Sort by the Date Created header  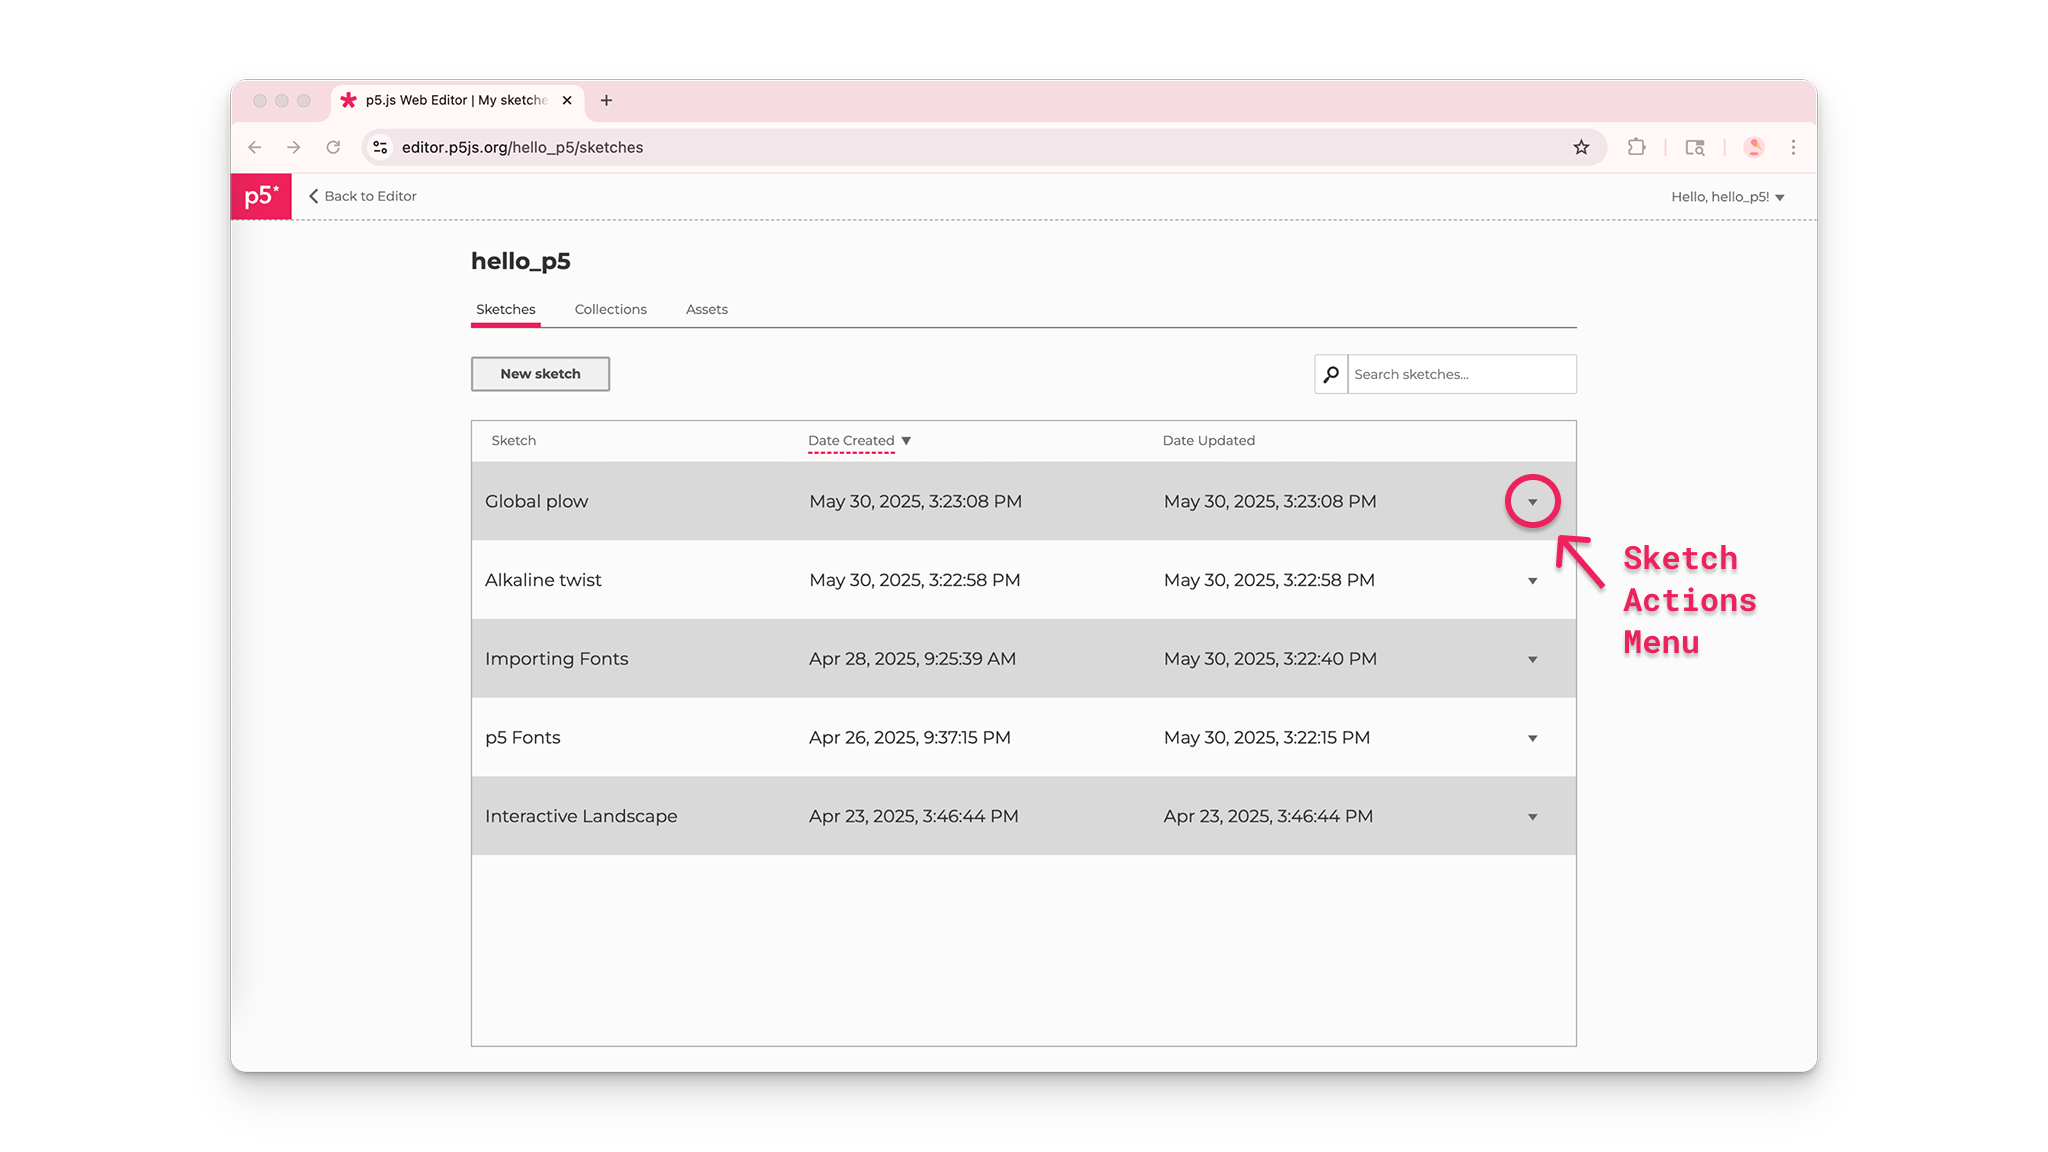pyautogui.click(x=851, y=440)
